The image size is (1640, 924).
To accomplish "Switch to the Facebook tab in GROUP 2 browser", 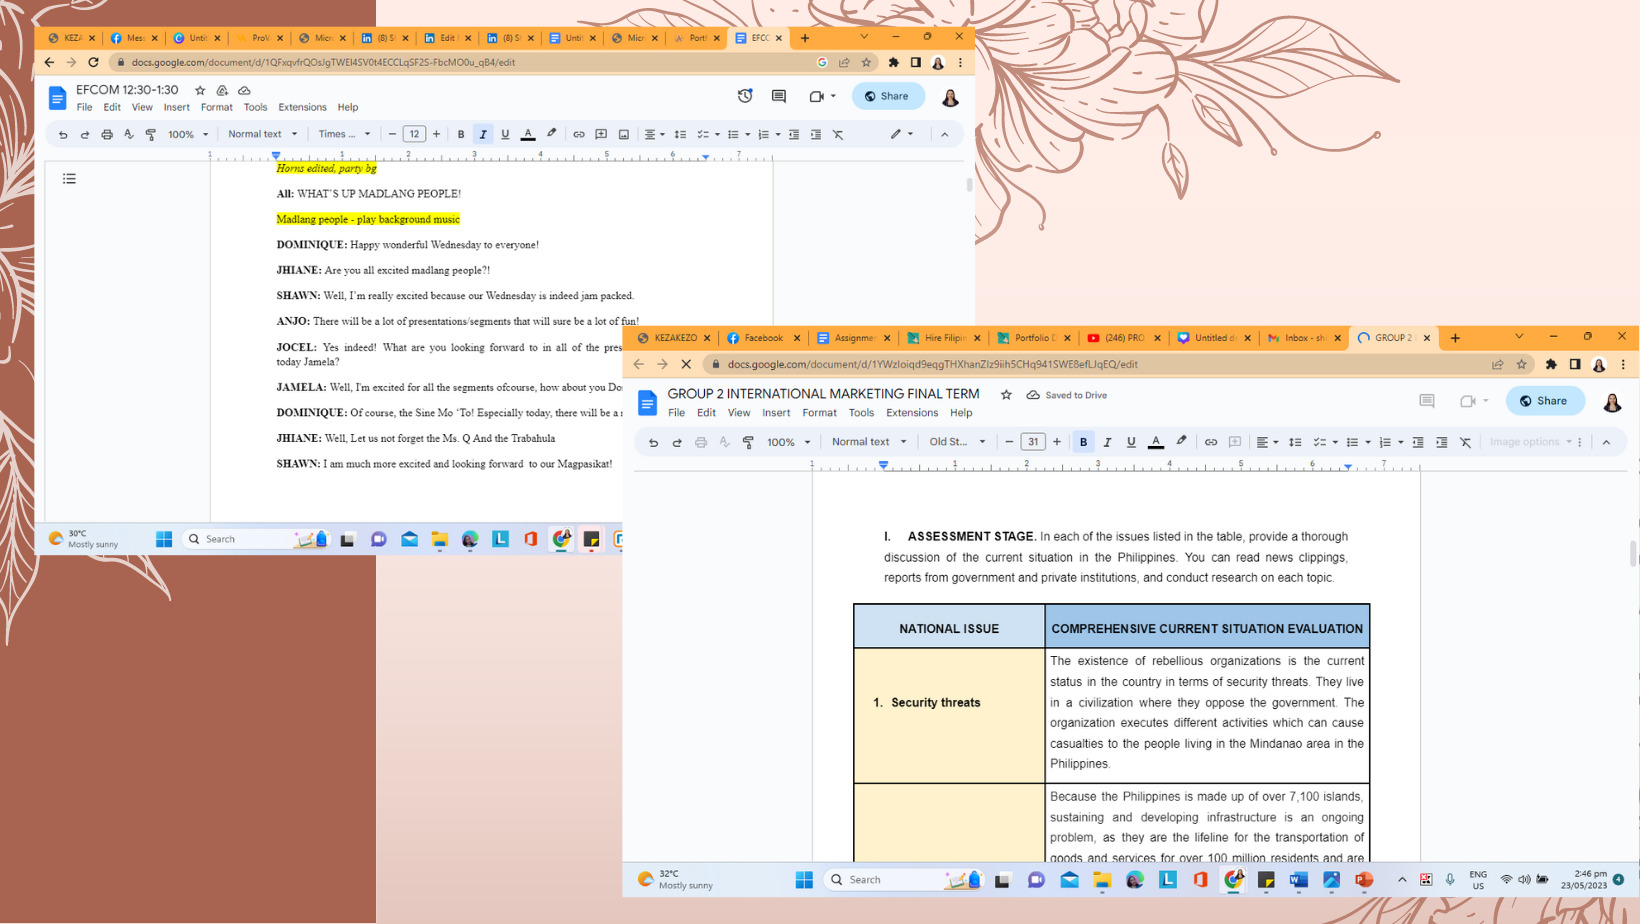I will click(764, 338).
